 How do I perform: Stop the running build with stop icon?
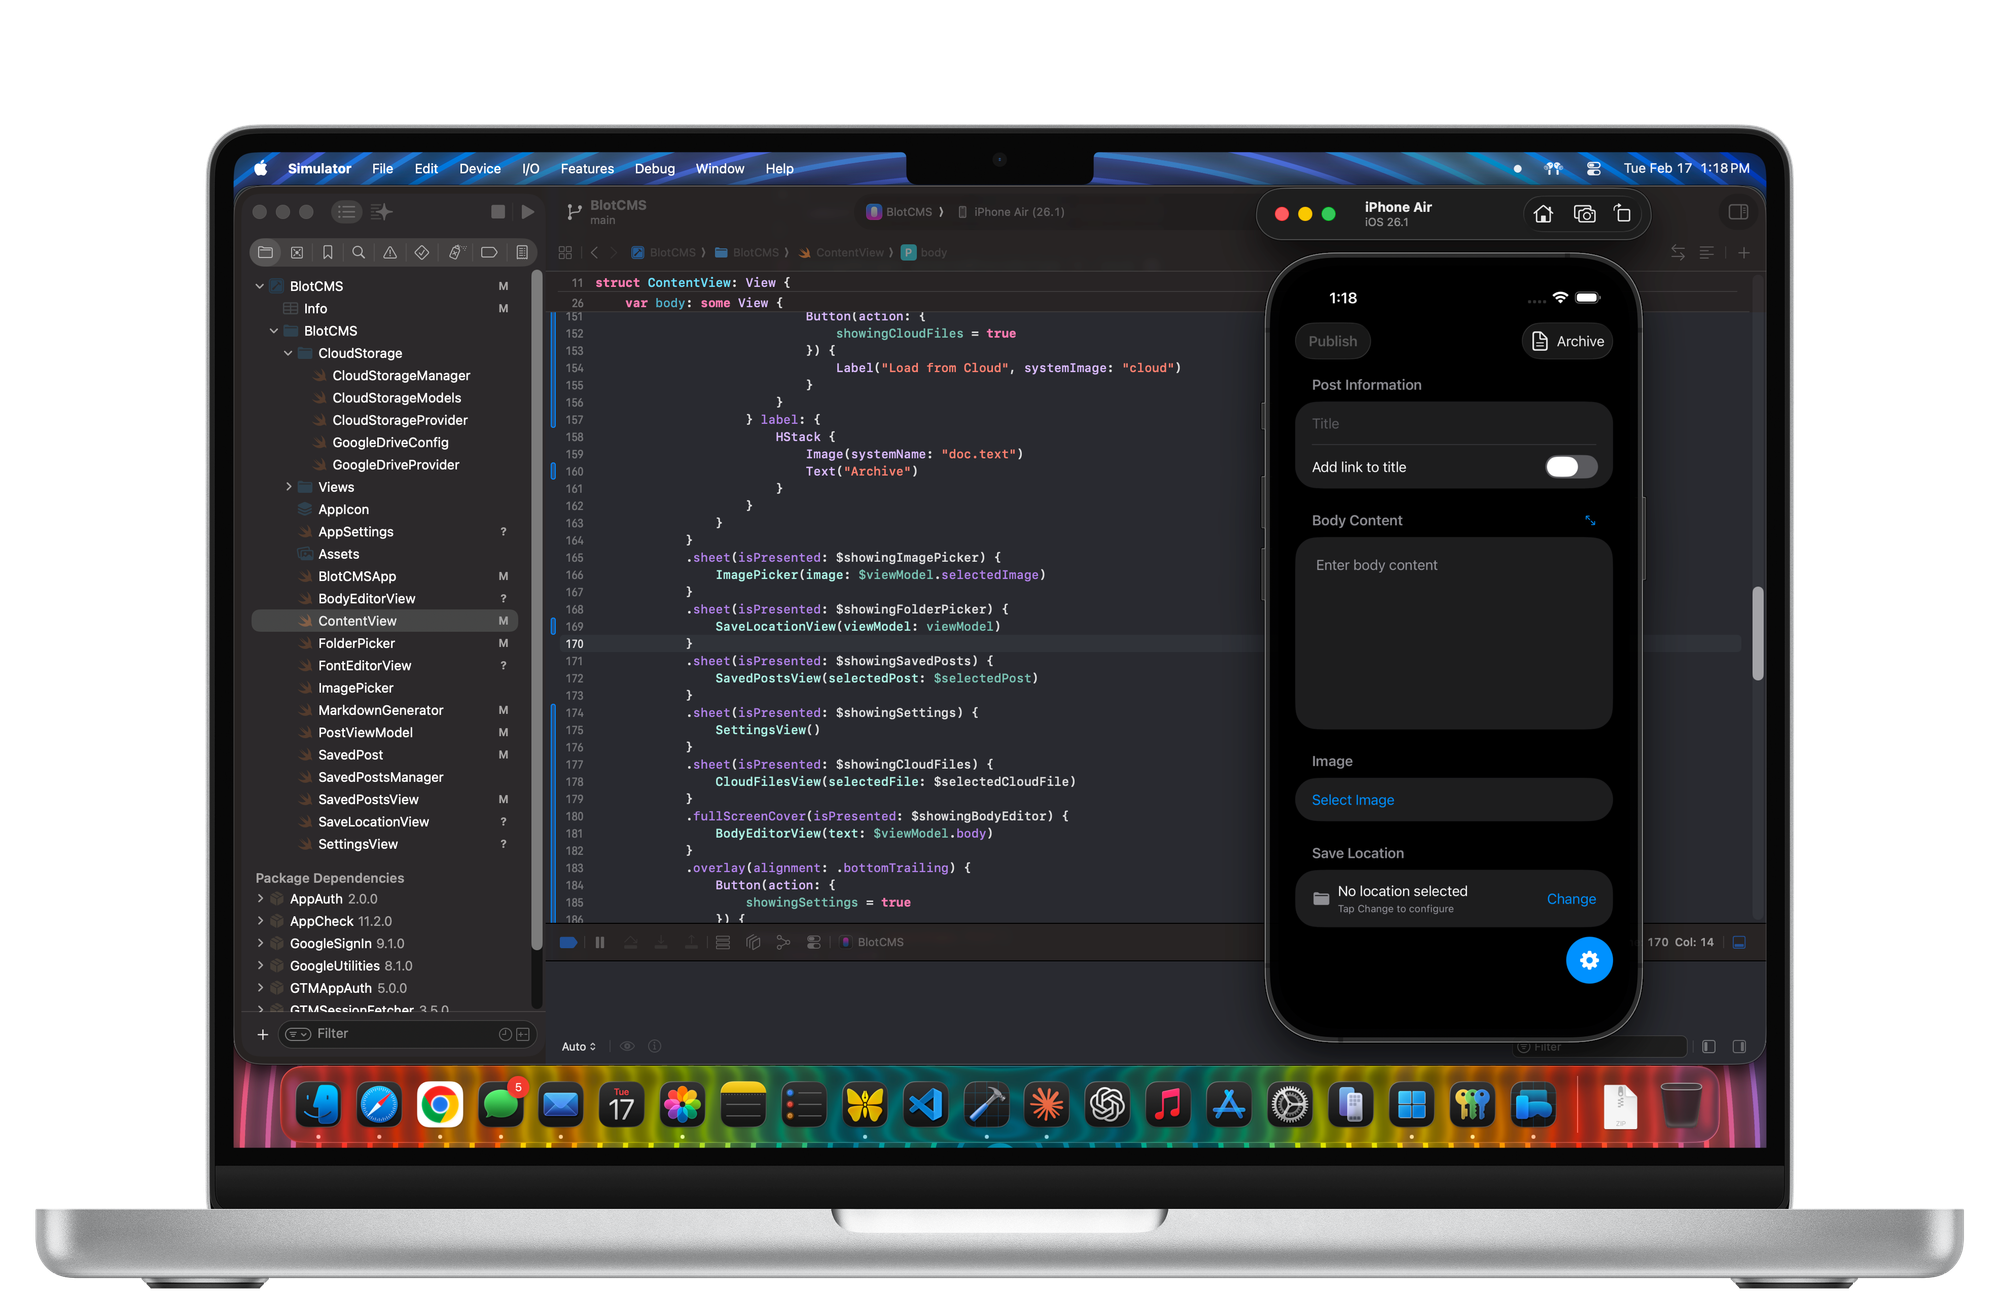coord(498,212)
